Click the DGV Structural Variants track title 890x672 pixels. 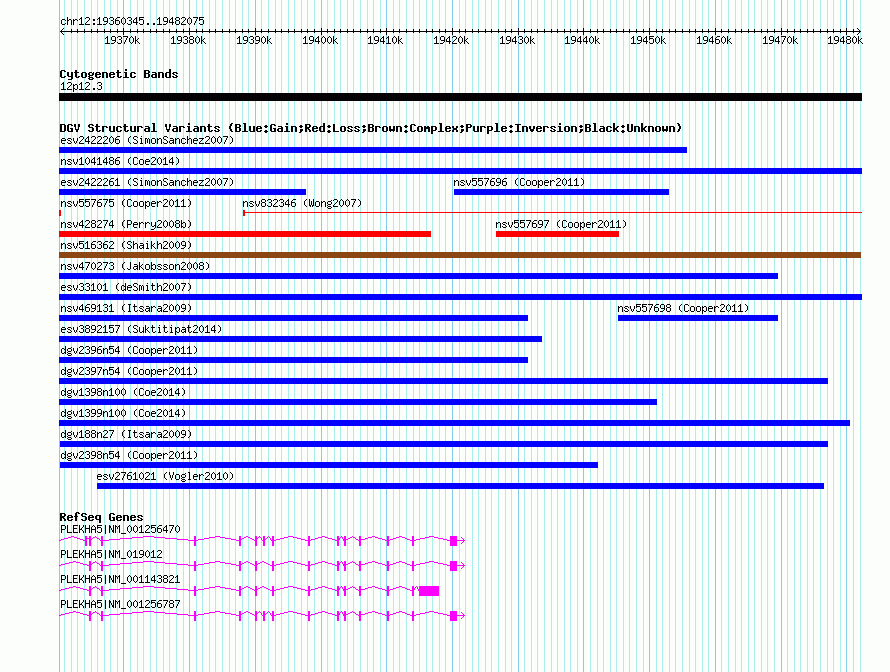pyautogui.click(x=371, y=128)
